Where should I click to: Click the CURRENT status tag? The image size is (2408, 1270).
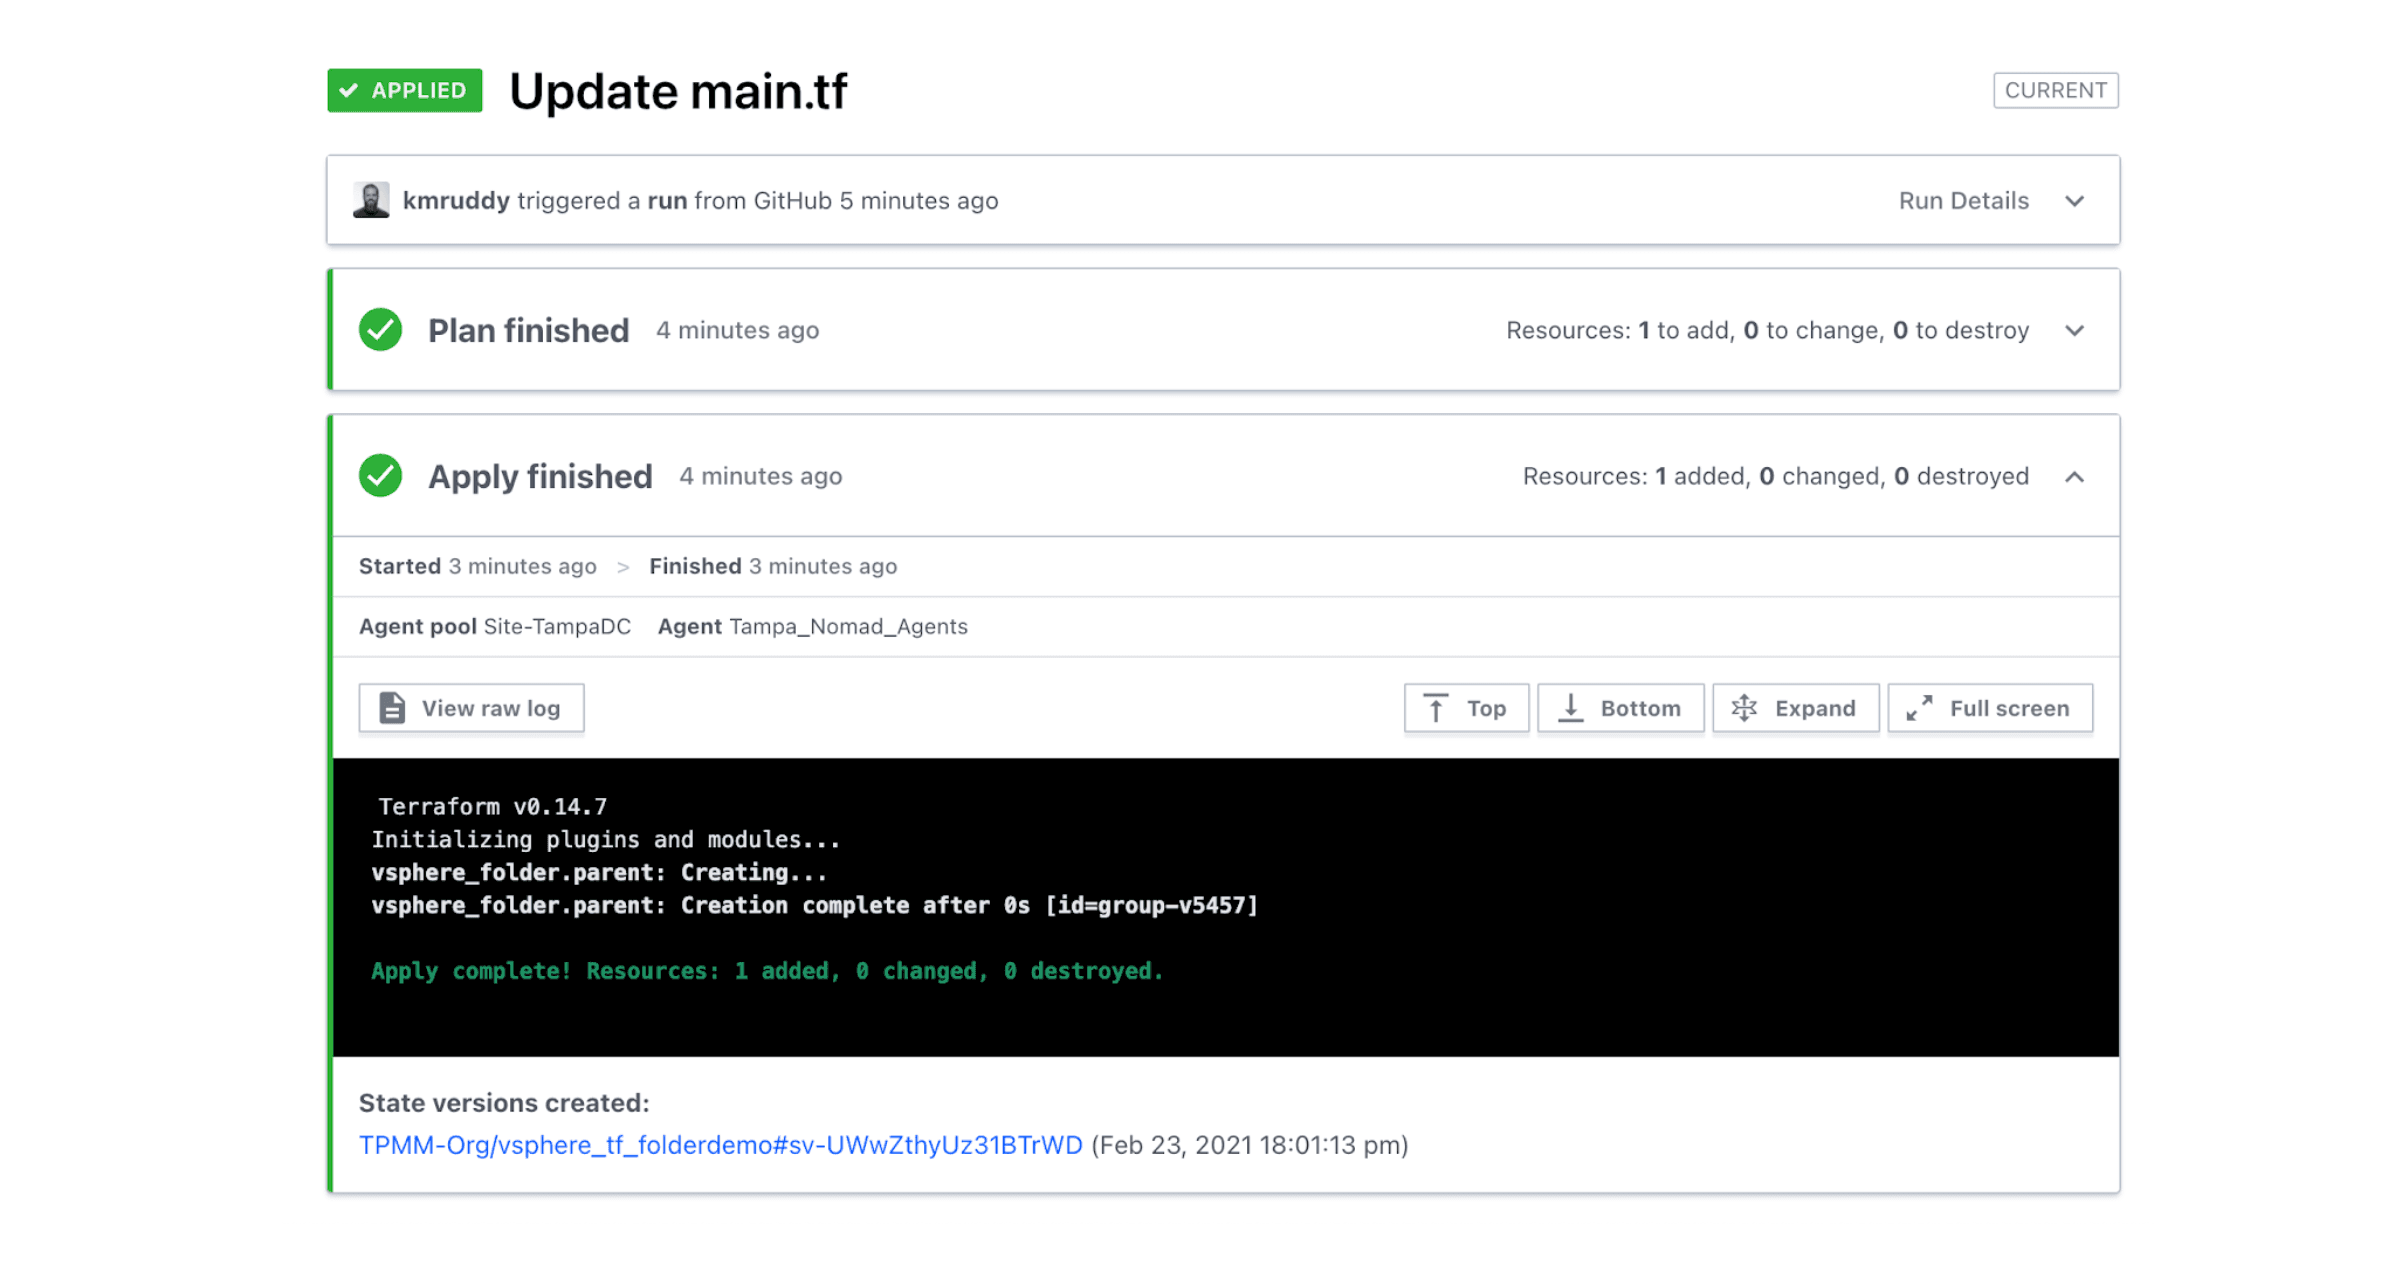[2055, 90]
